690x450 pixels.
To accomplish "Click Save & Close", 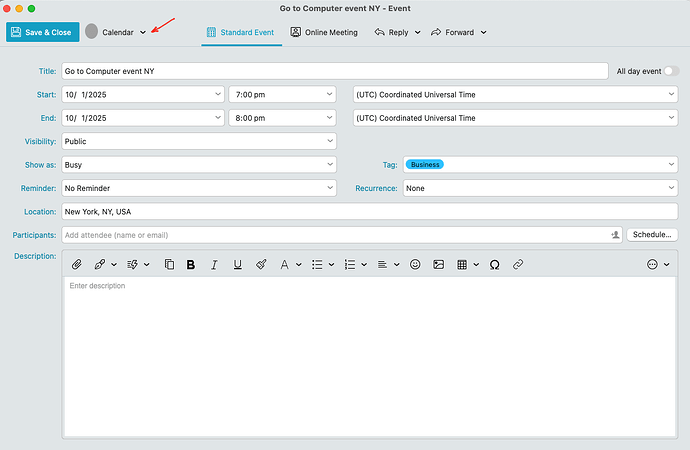I will [43, 32].
